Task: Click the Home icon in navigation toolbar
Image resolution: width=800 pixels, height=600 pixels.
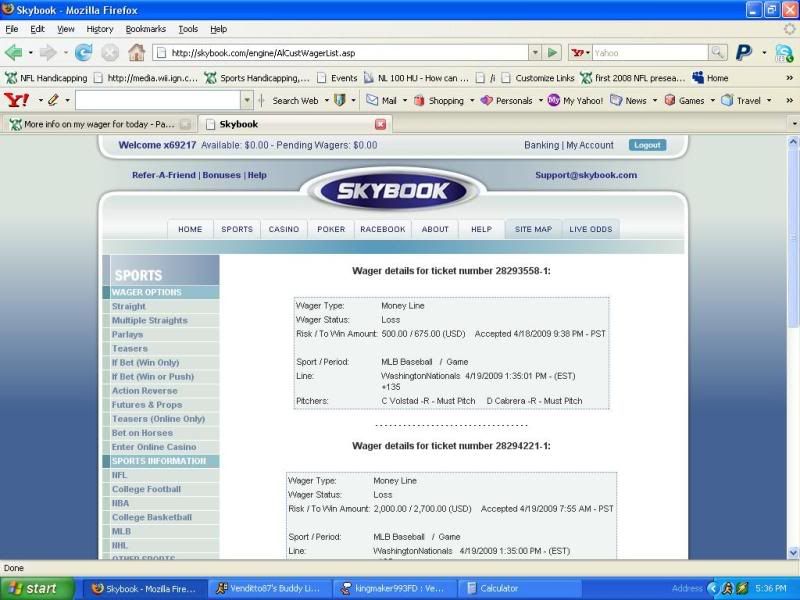Action: [136, 53]
